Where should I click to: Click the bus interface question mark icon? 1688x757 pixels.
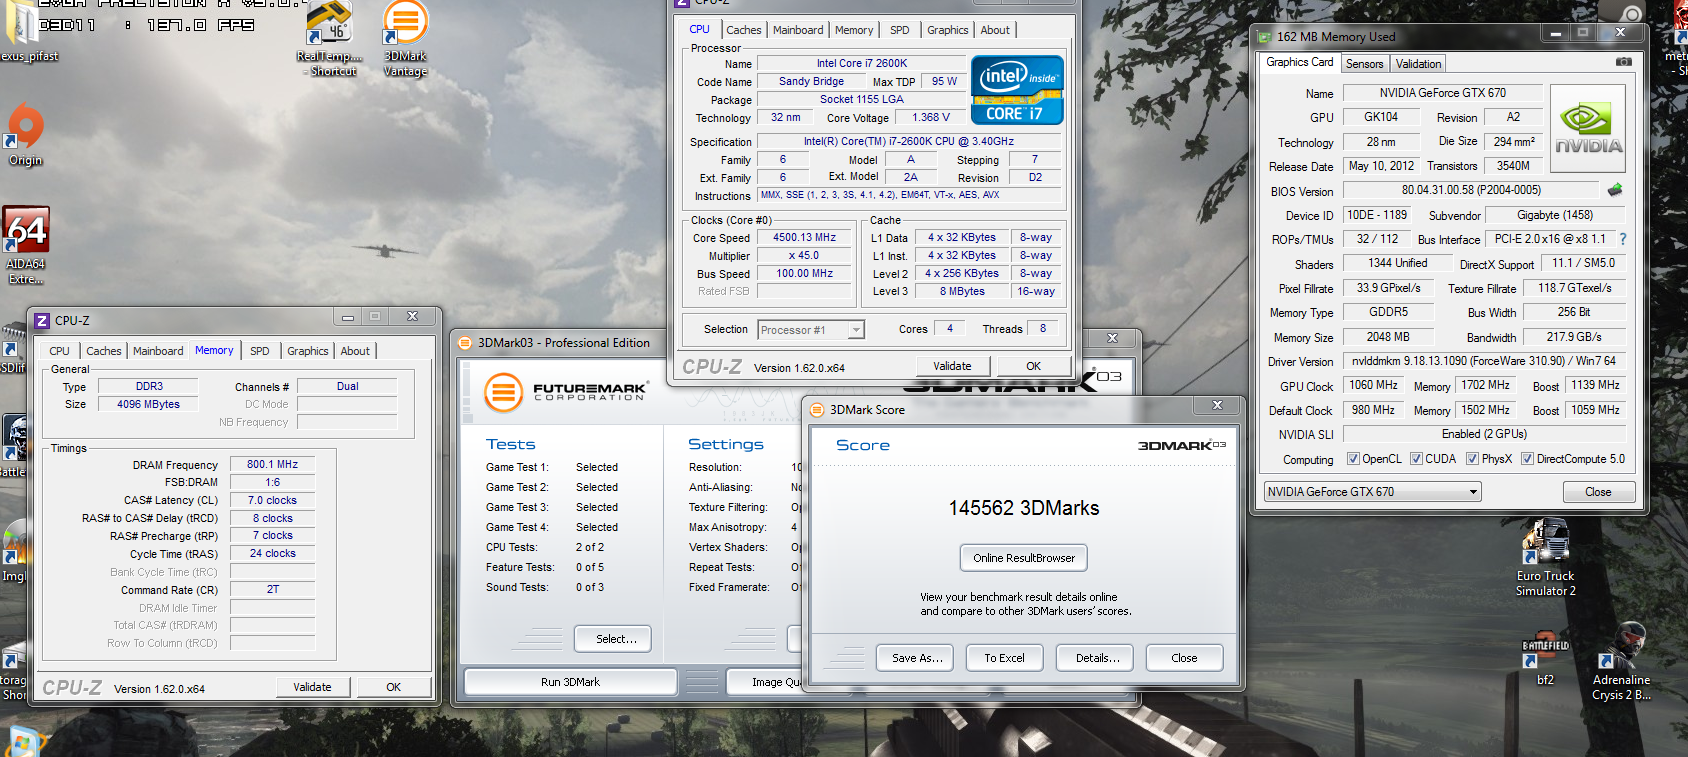[1622, 239]
